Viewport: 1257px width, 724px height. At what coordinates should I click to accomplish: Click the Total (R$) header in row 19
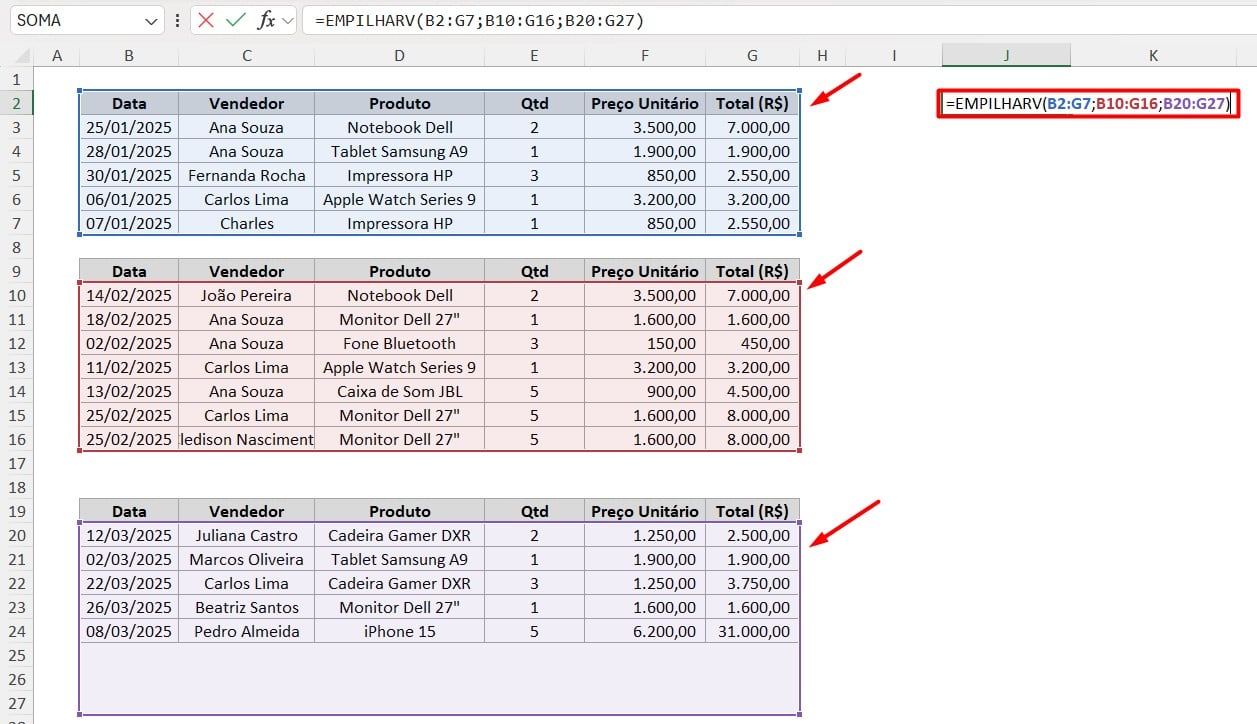point(752,511)
